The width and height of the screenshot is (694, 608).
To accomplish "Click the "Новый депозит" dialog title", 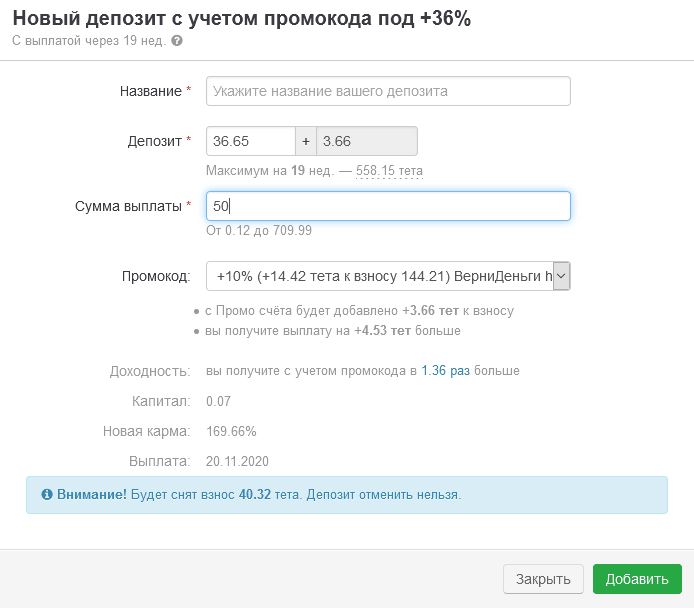I will tap(241, 18).
